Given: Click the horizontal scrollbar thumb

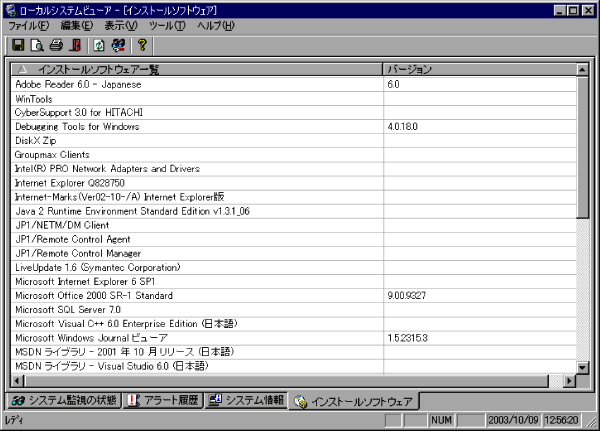Looking at the screenshot, I should (x=286, y=381).
